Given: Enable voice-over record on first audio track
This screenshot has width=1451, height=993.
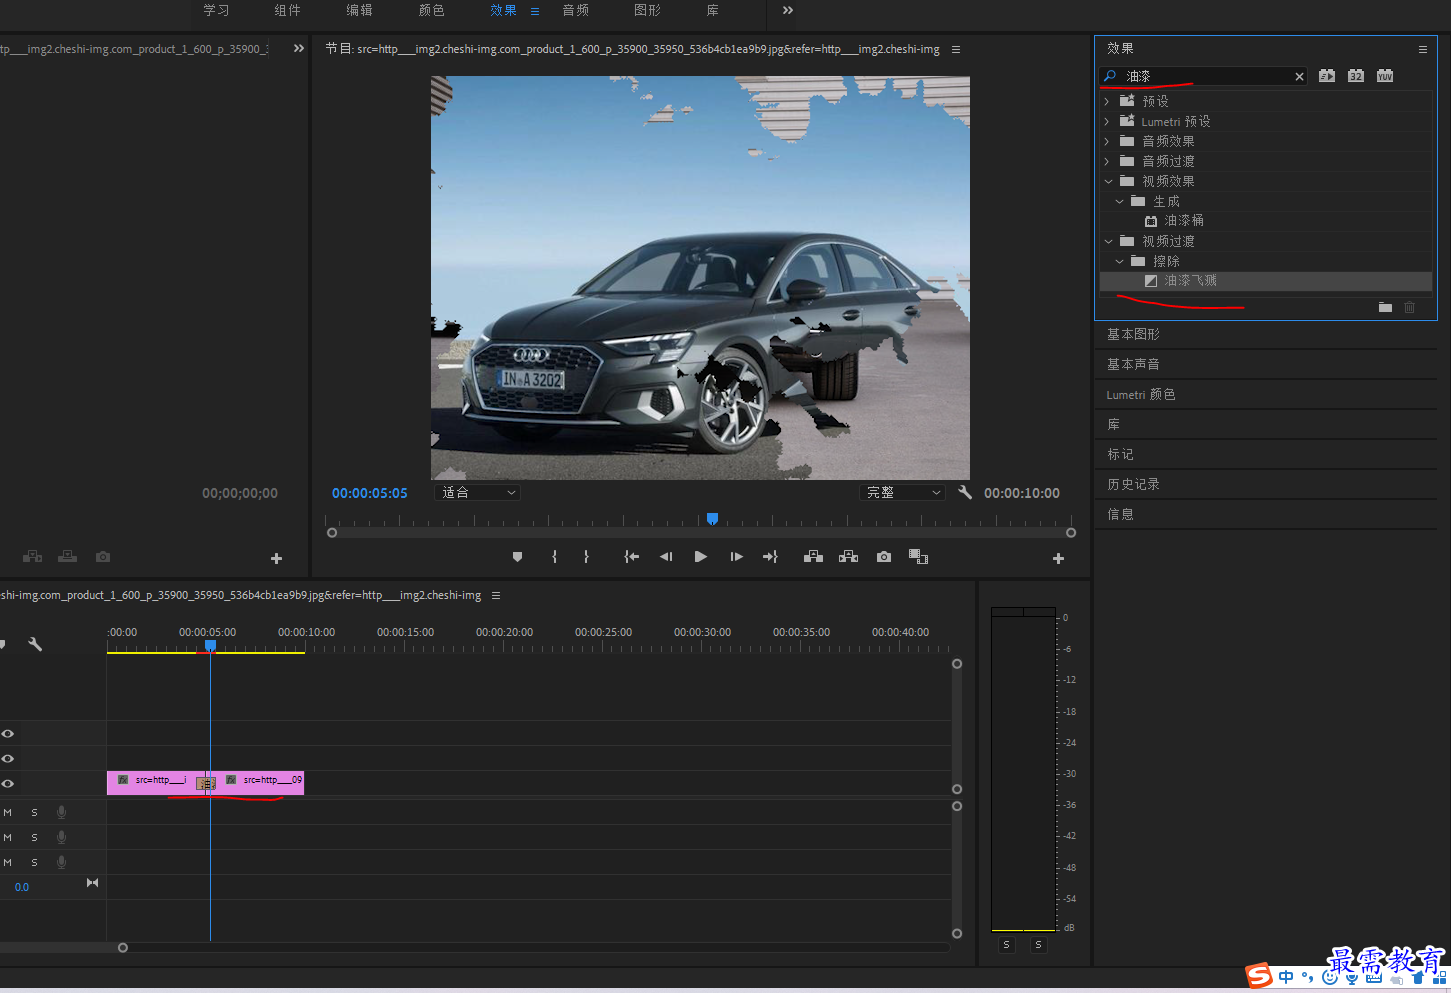Looking at the screenshot, I should (x=61, y=812).
